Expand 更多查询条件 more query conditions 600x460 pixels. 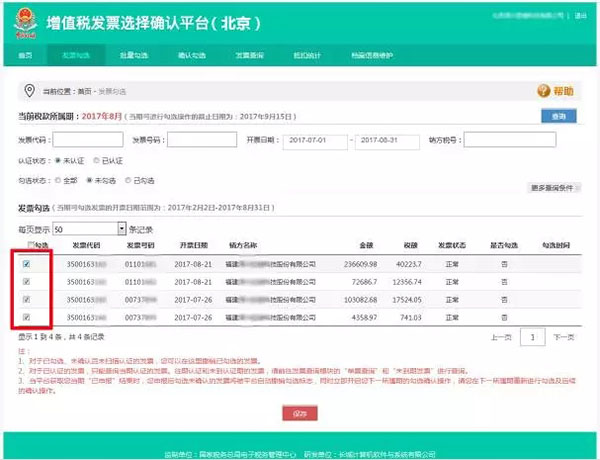(x=555, y=188)
